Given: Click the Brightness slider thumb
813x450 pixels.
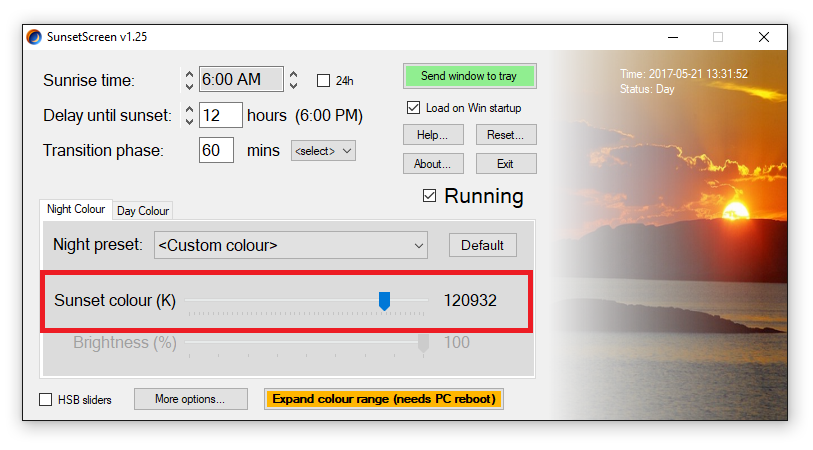Looking at the screenshot, I should click(423, 343).
